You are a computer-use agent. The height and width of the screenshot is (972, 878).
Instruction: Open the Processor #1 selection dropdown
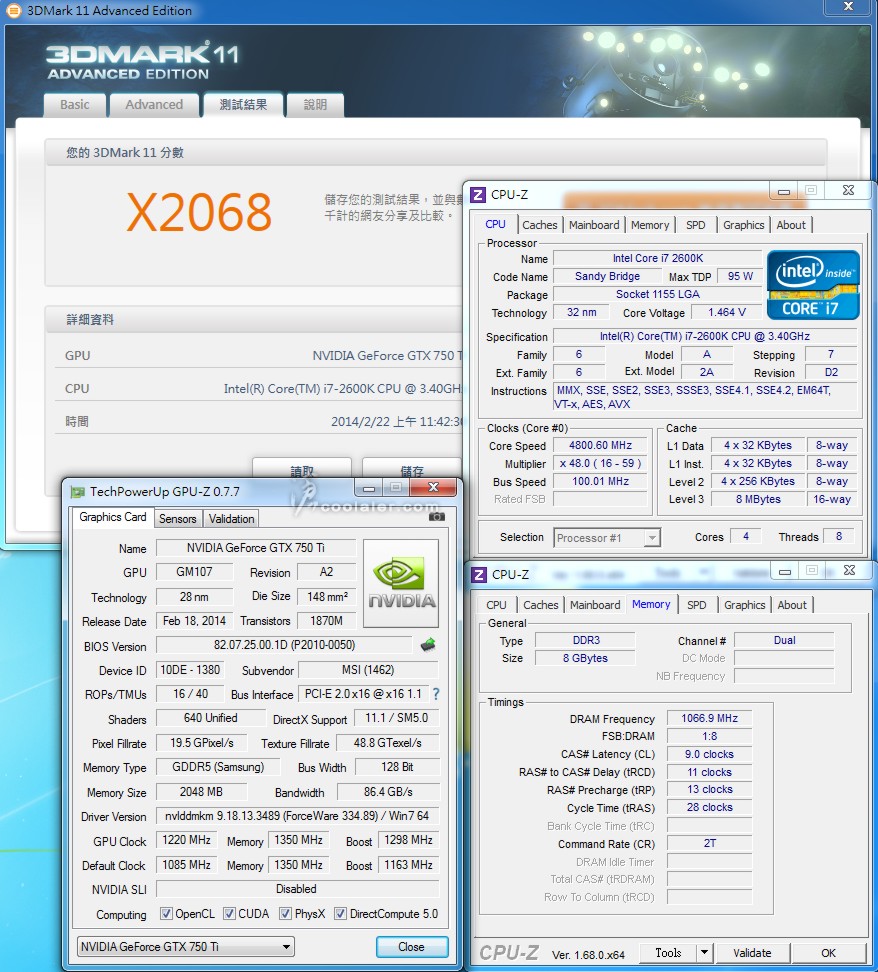[606, 537]
